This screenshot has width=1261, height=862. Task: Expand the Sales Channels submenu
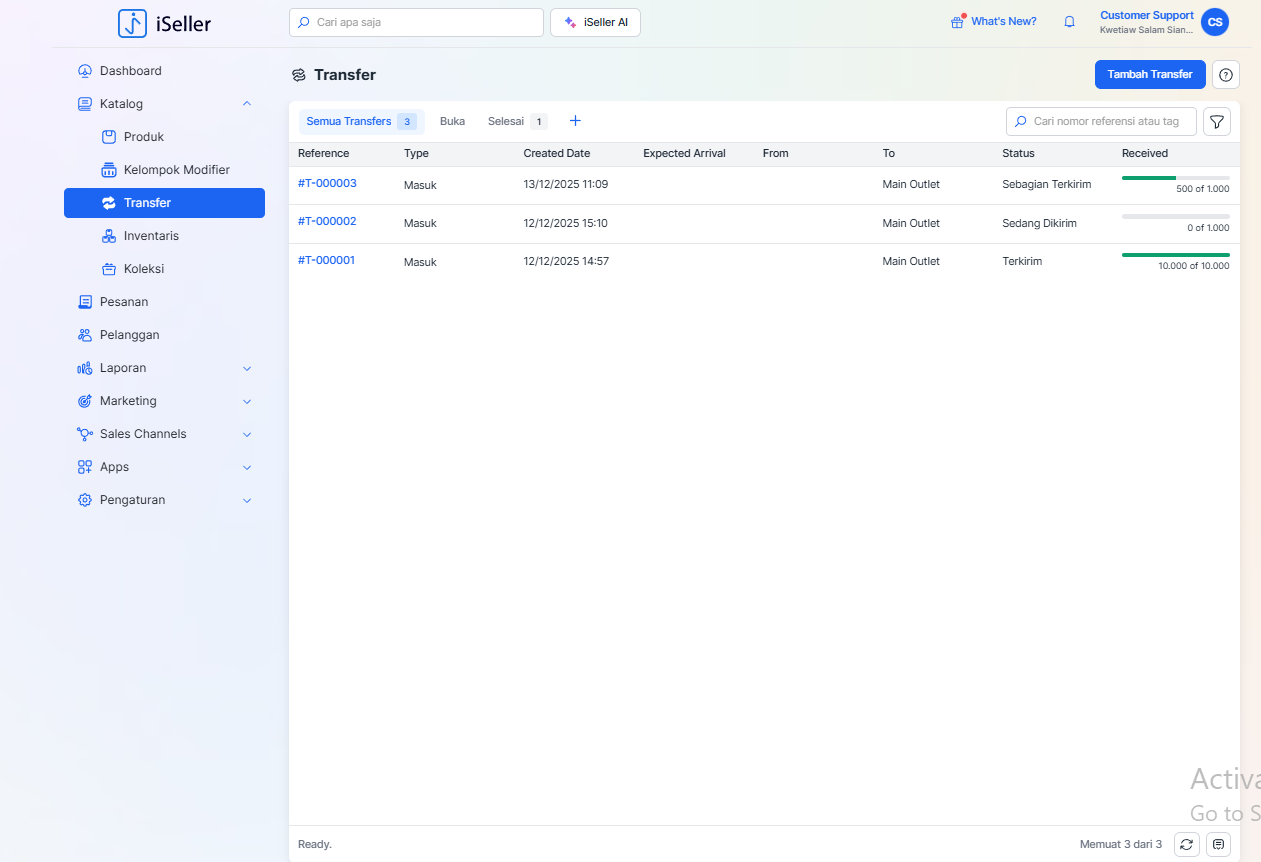click(x=247, y=434)
